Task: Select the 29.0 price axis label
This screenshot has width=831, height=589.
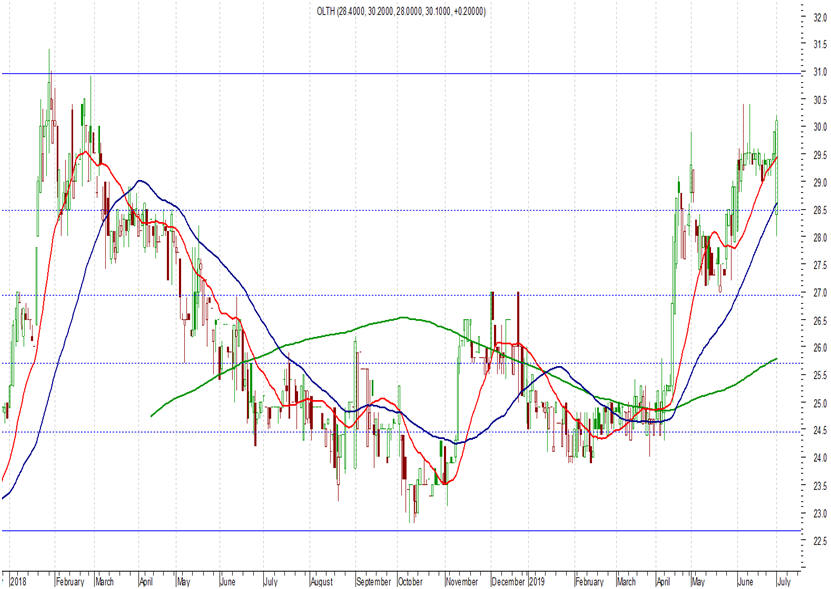Action: 820,182
